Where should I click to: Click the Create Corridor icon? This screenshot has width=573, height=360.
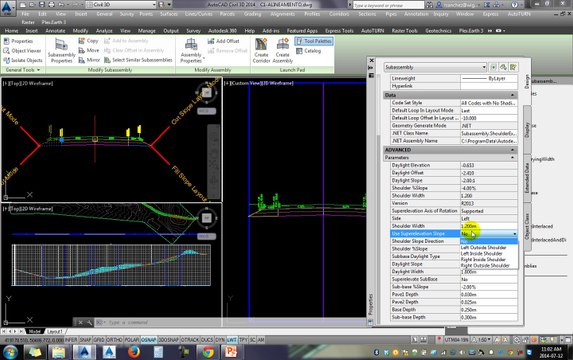(261, 51)
